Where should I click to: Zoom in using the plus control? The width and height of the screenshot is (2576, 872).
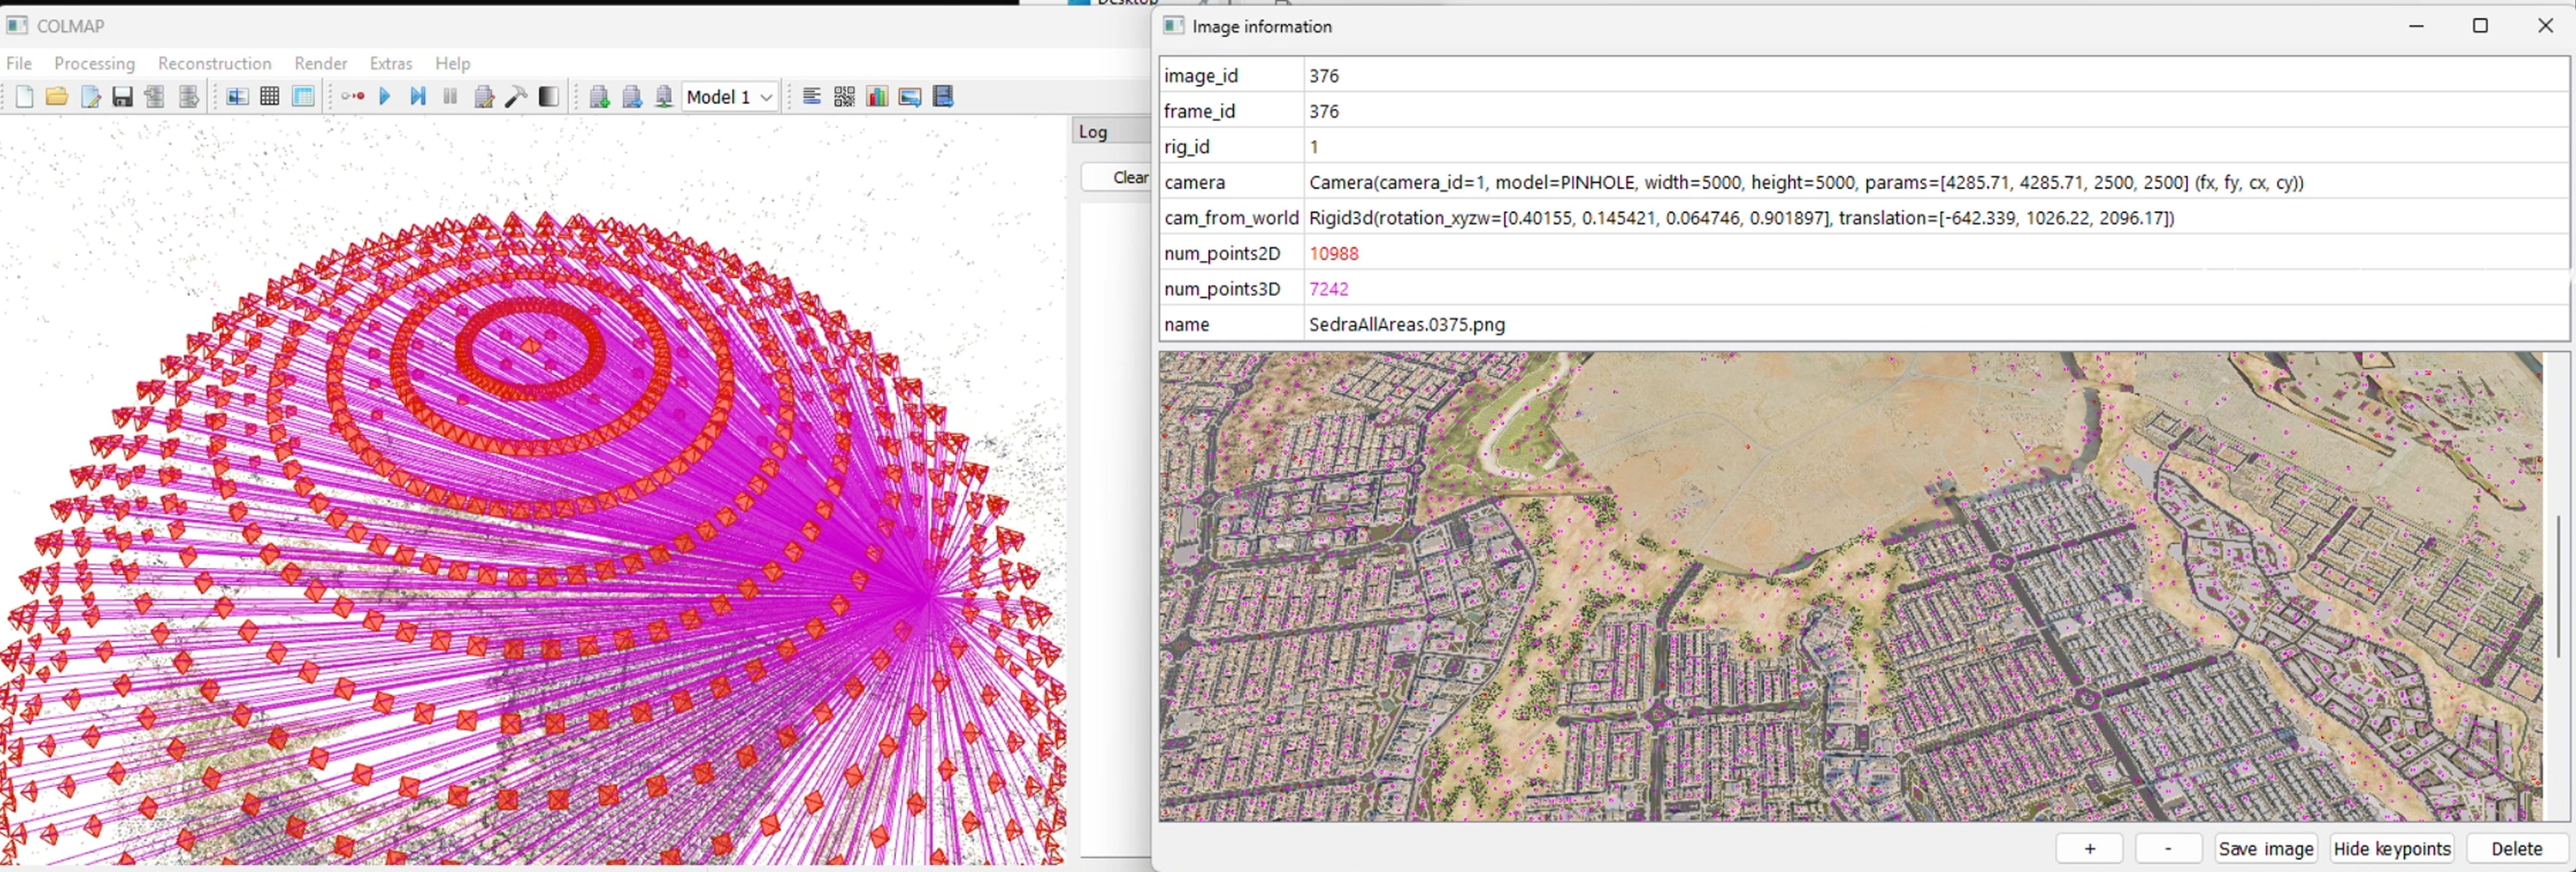[x=2089, y=848]
